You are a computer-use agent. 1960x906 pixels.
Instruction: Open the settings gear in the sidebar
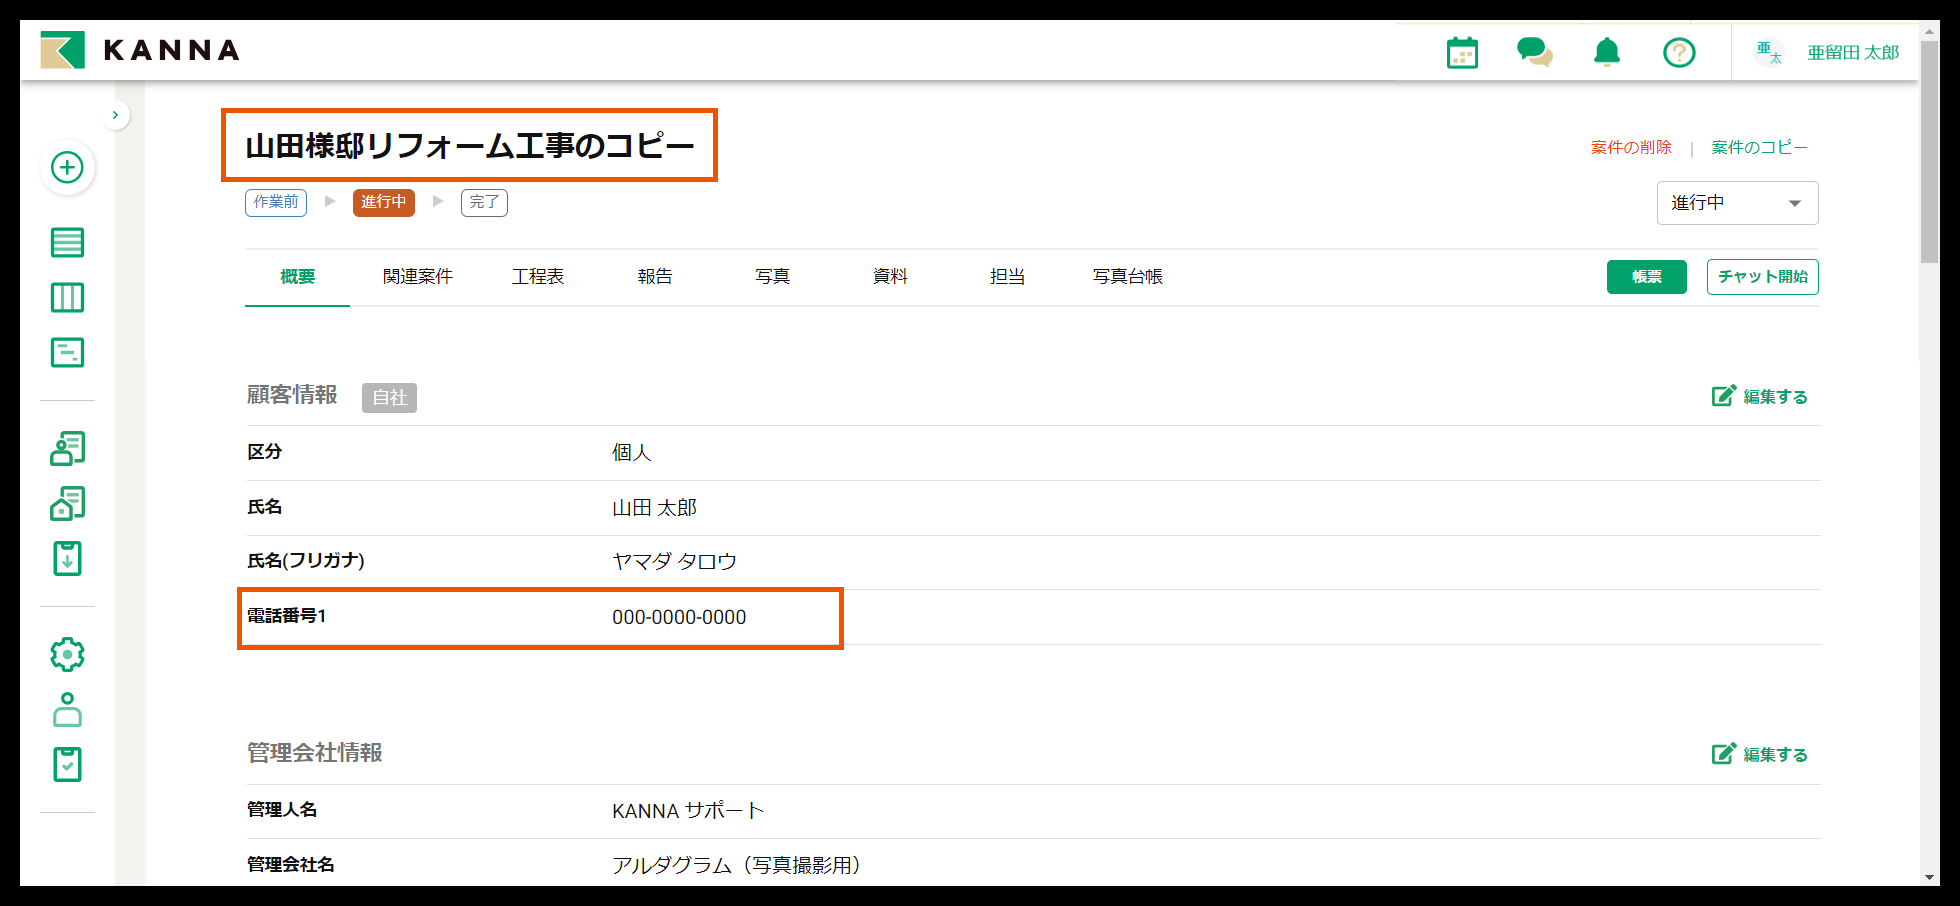pyautogui.click(x=67, y=653)
